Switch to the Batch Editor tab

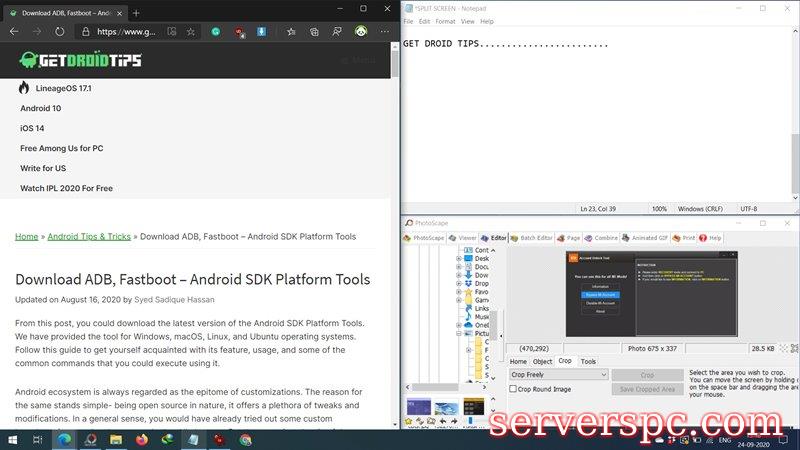click(531, 238)
